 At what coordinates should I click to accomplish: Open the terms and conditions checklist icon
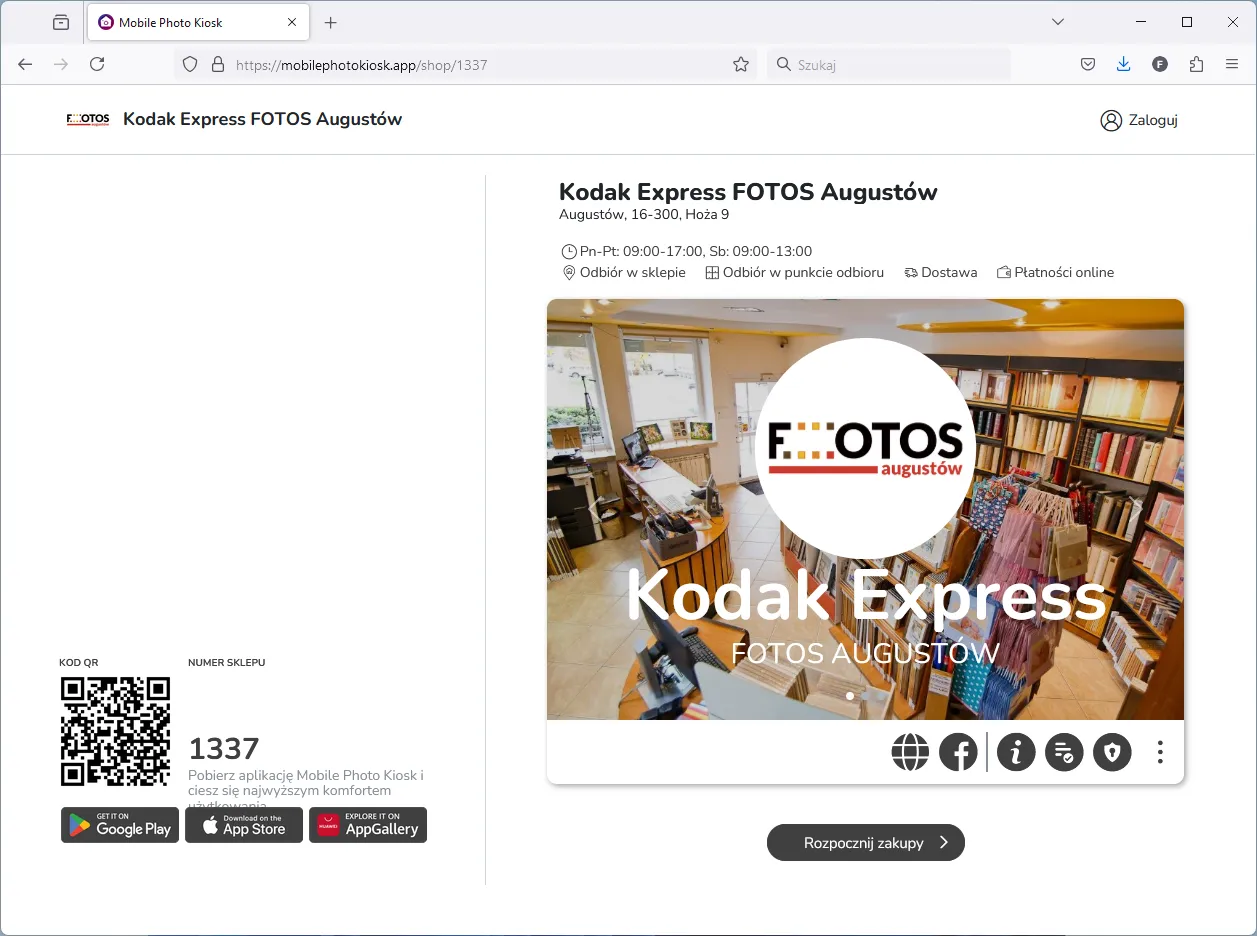point(1064,752)
